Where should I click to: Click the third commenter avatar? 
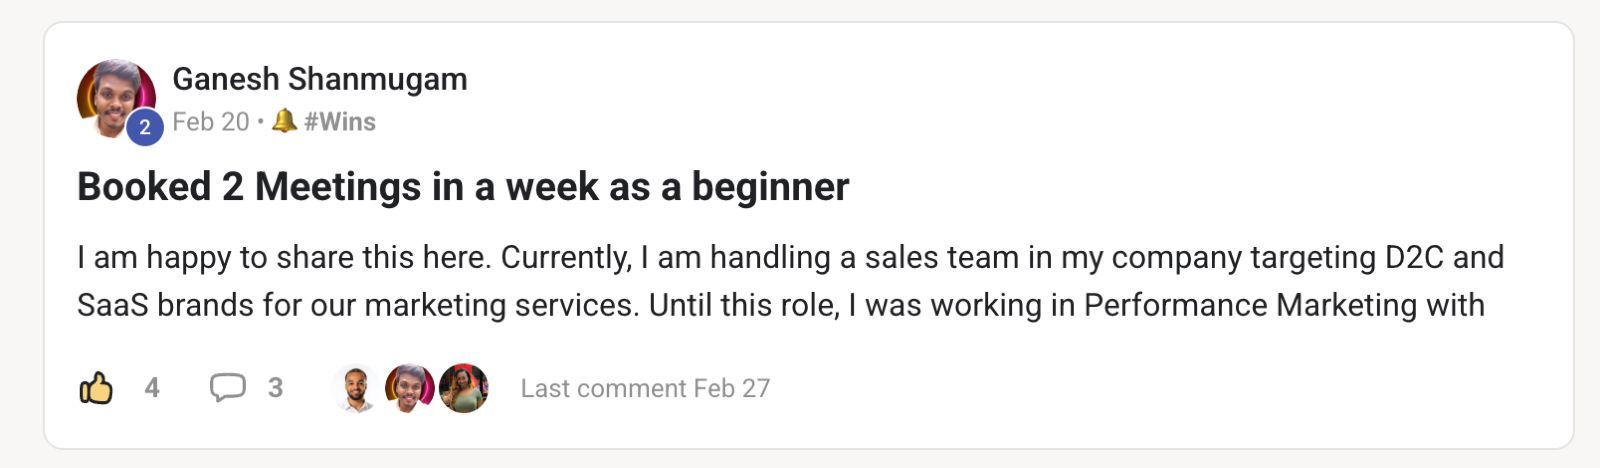point(464,388)
